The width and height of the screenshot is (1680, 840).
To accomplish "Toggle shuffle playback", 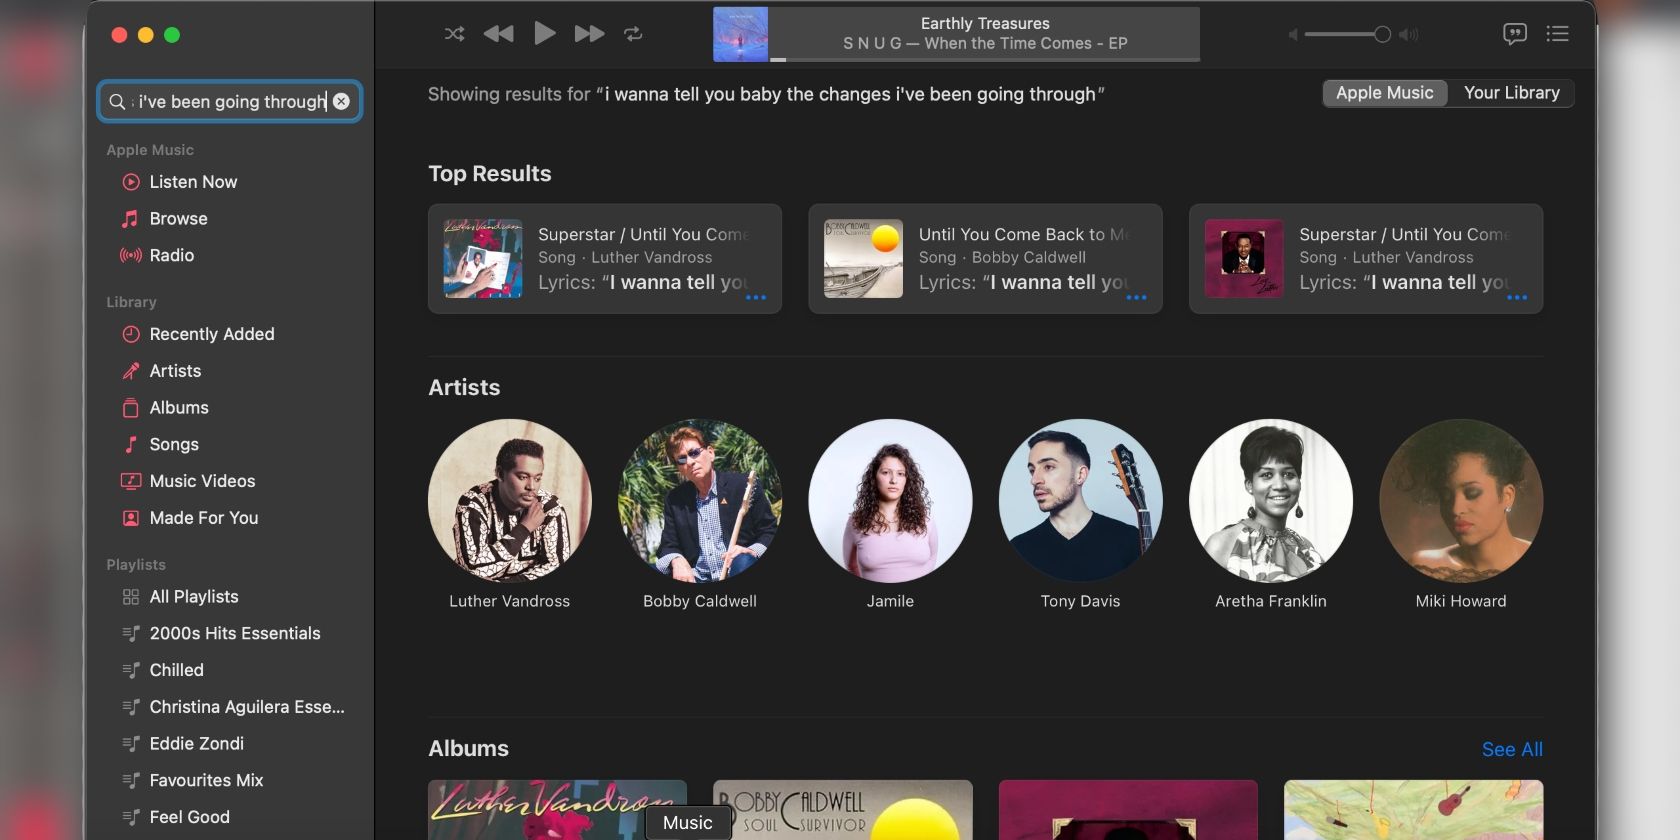I will tap(454, 34).
